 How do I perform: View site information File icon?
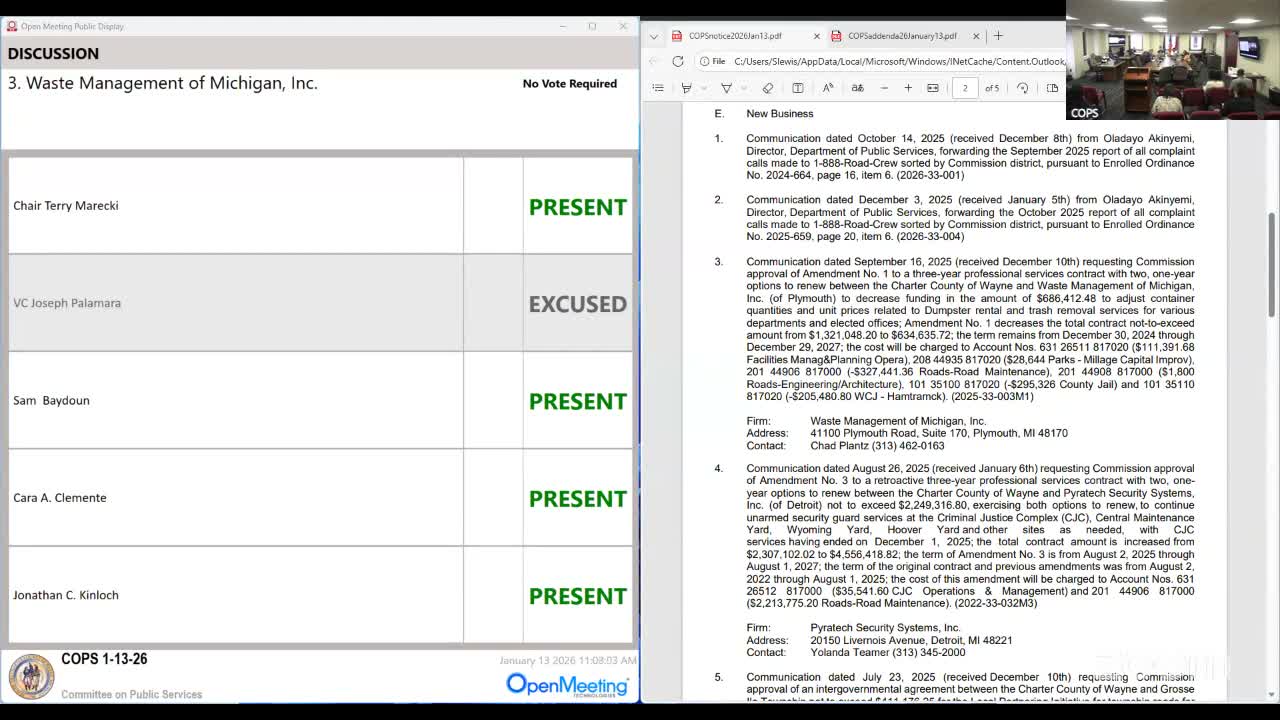(713, 61)
